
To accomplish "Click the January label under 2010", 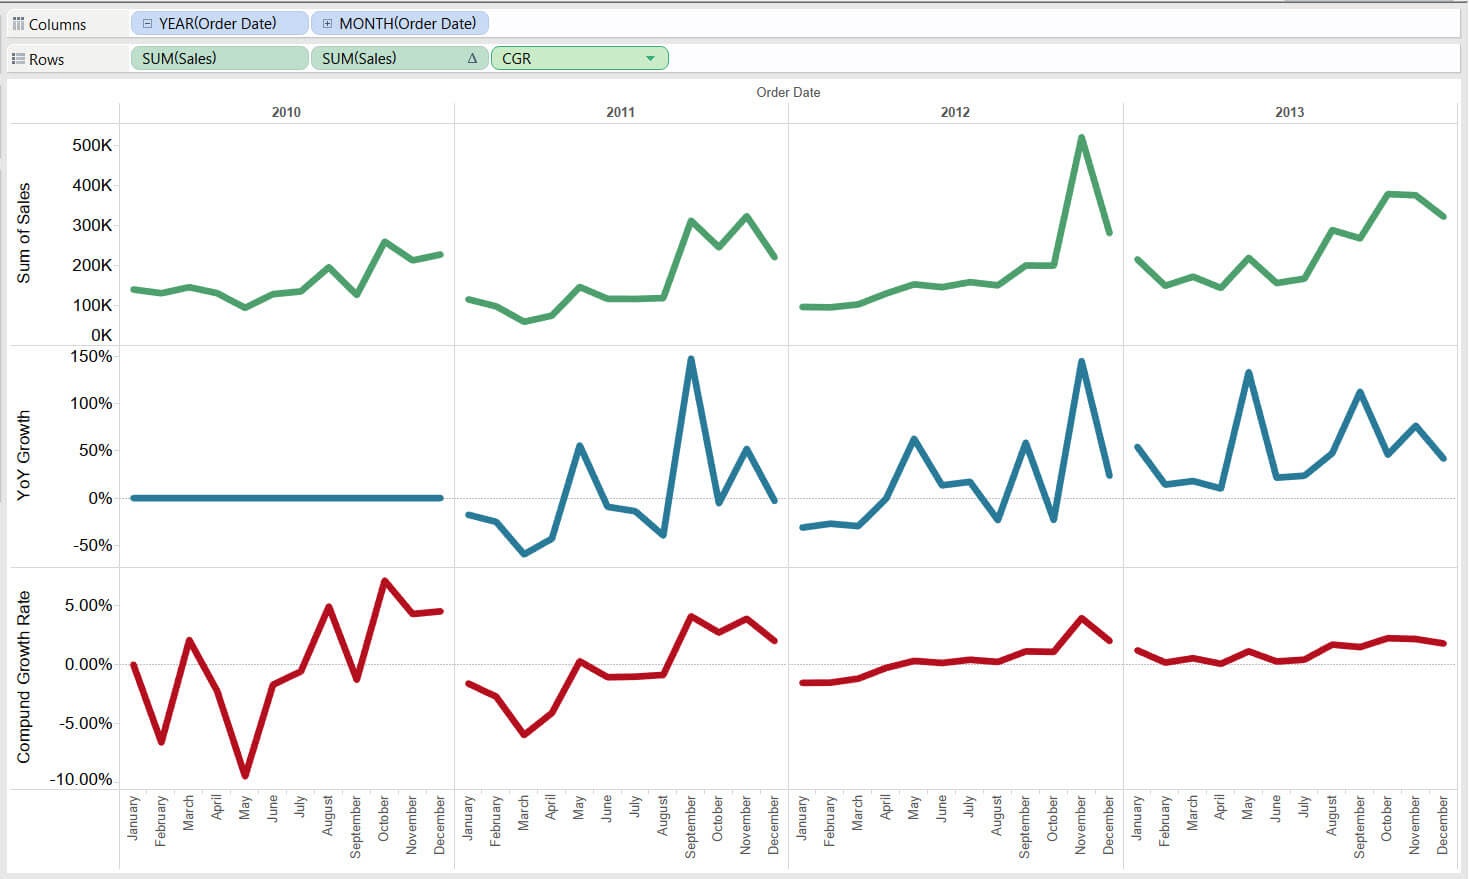I will [x=133, y=818].
